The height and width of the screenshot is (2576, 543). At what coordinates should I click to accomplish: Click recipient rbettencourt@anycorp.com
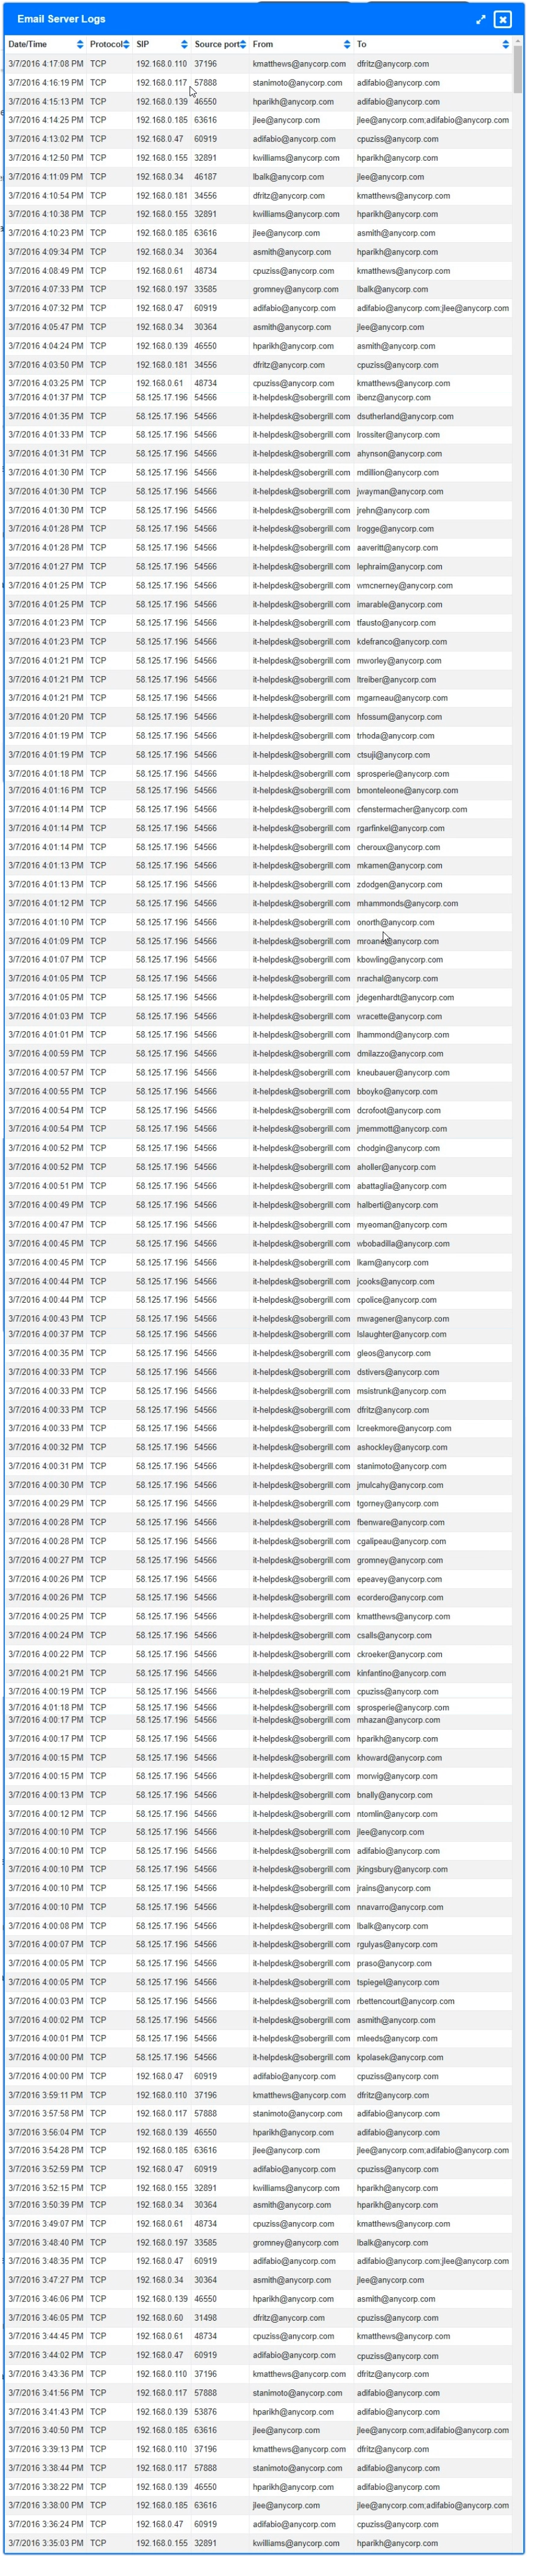click(406, 2002)
